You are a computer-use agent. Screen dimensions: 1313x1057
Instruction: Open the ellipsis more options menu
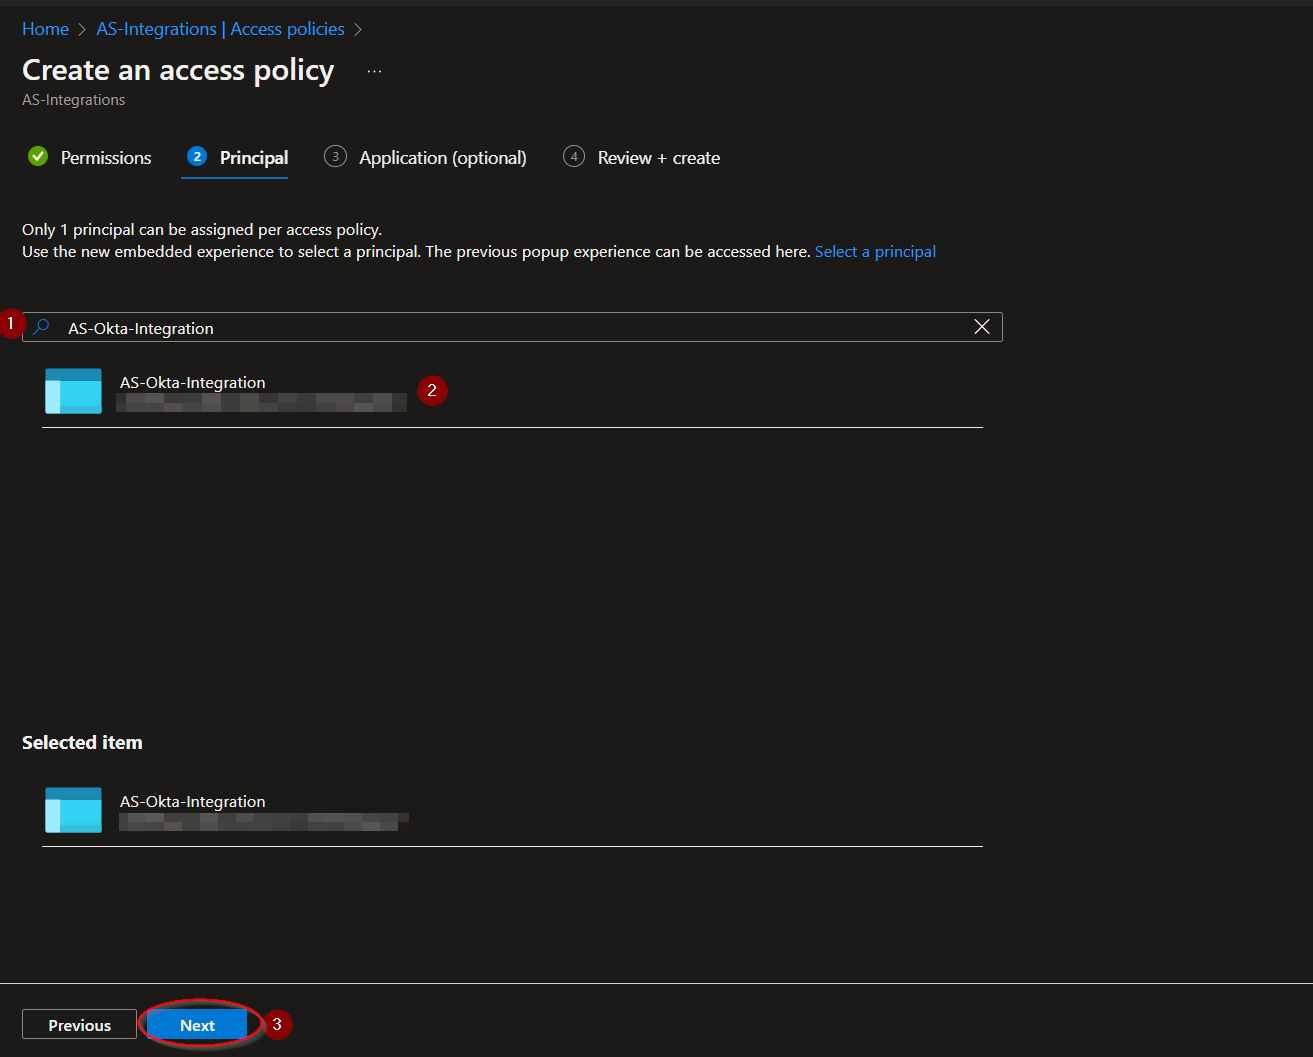374,71
